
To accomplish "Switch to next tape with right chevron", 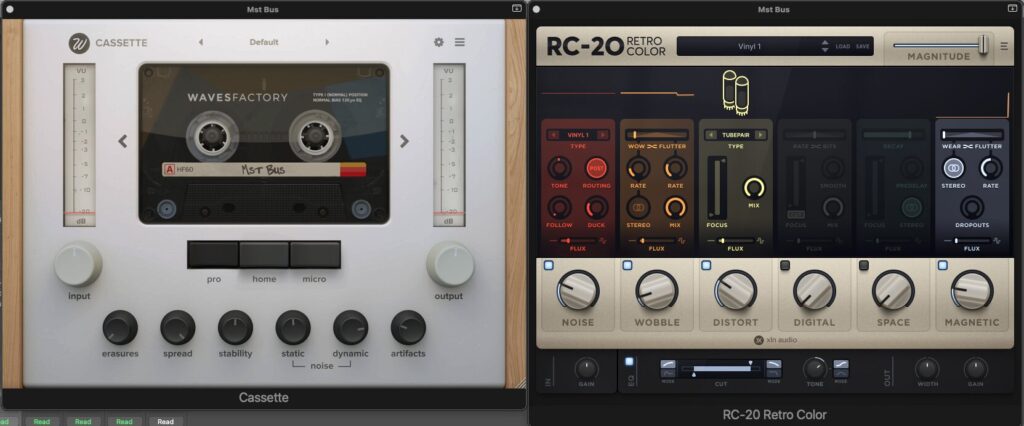I will [404, 141].
